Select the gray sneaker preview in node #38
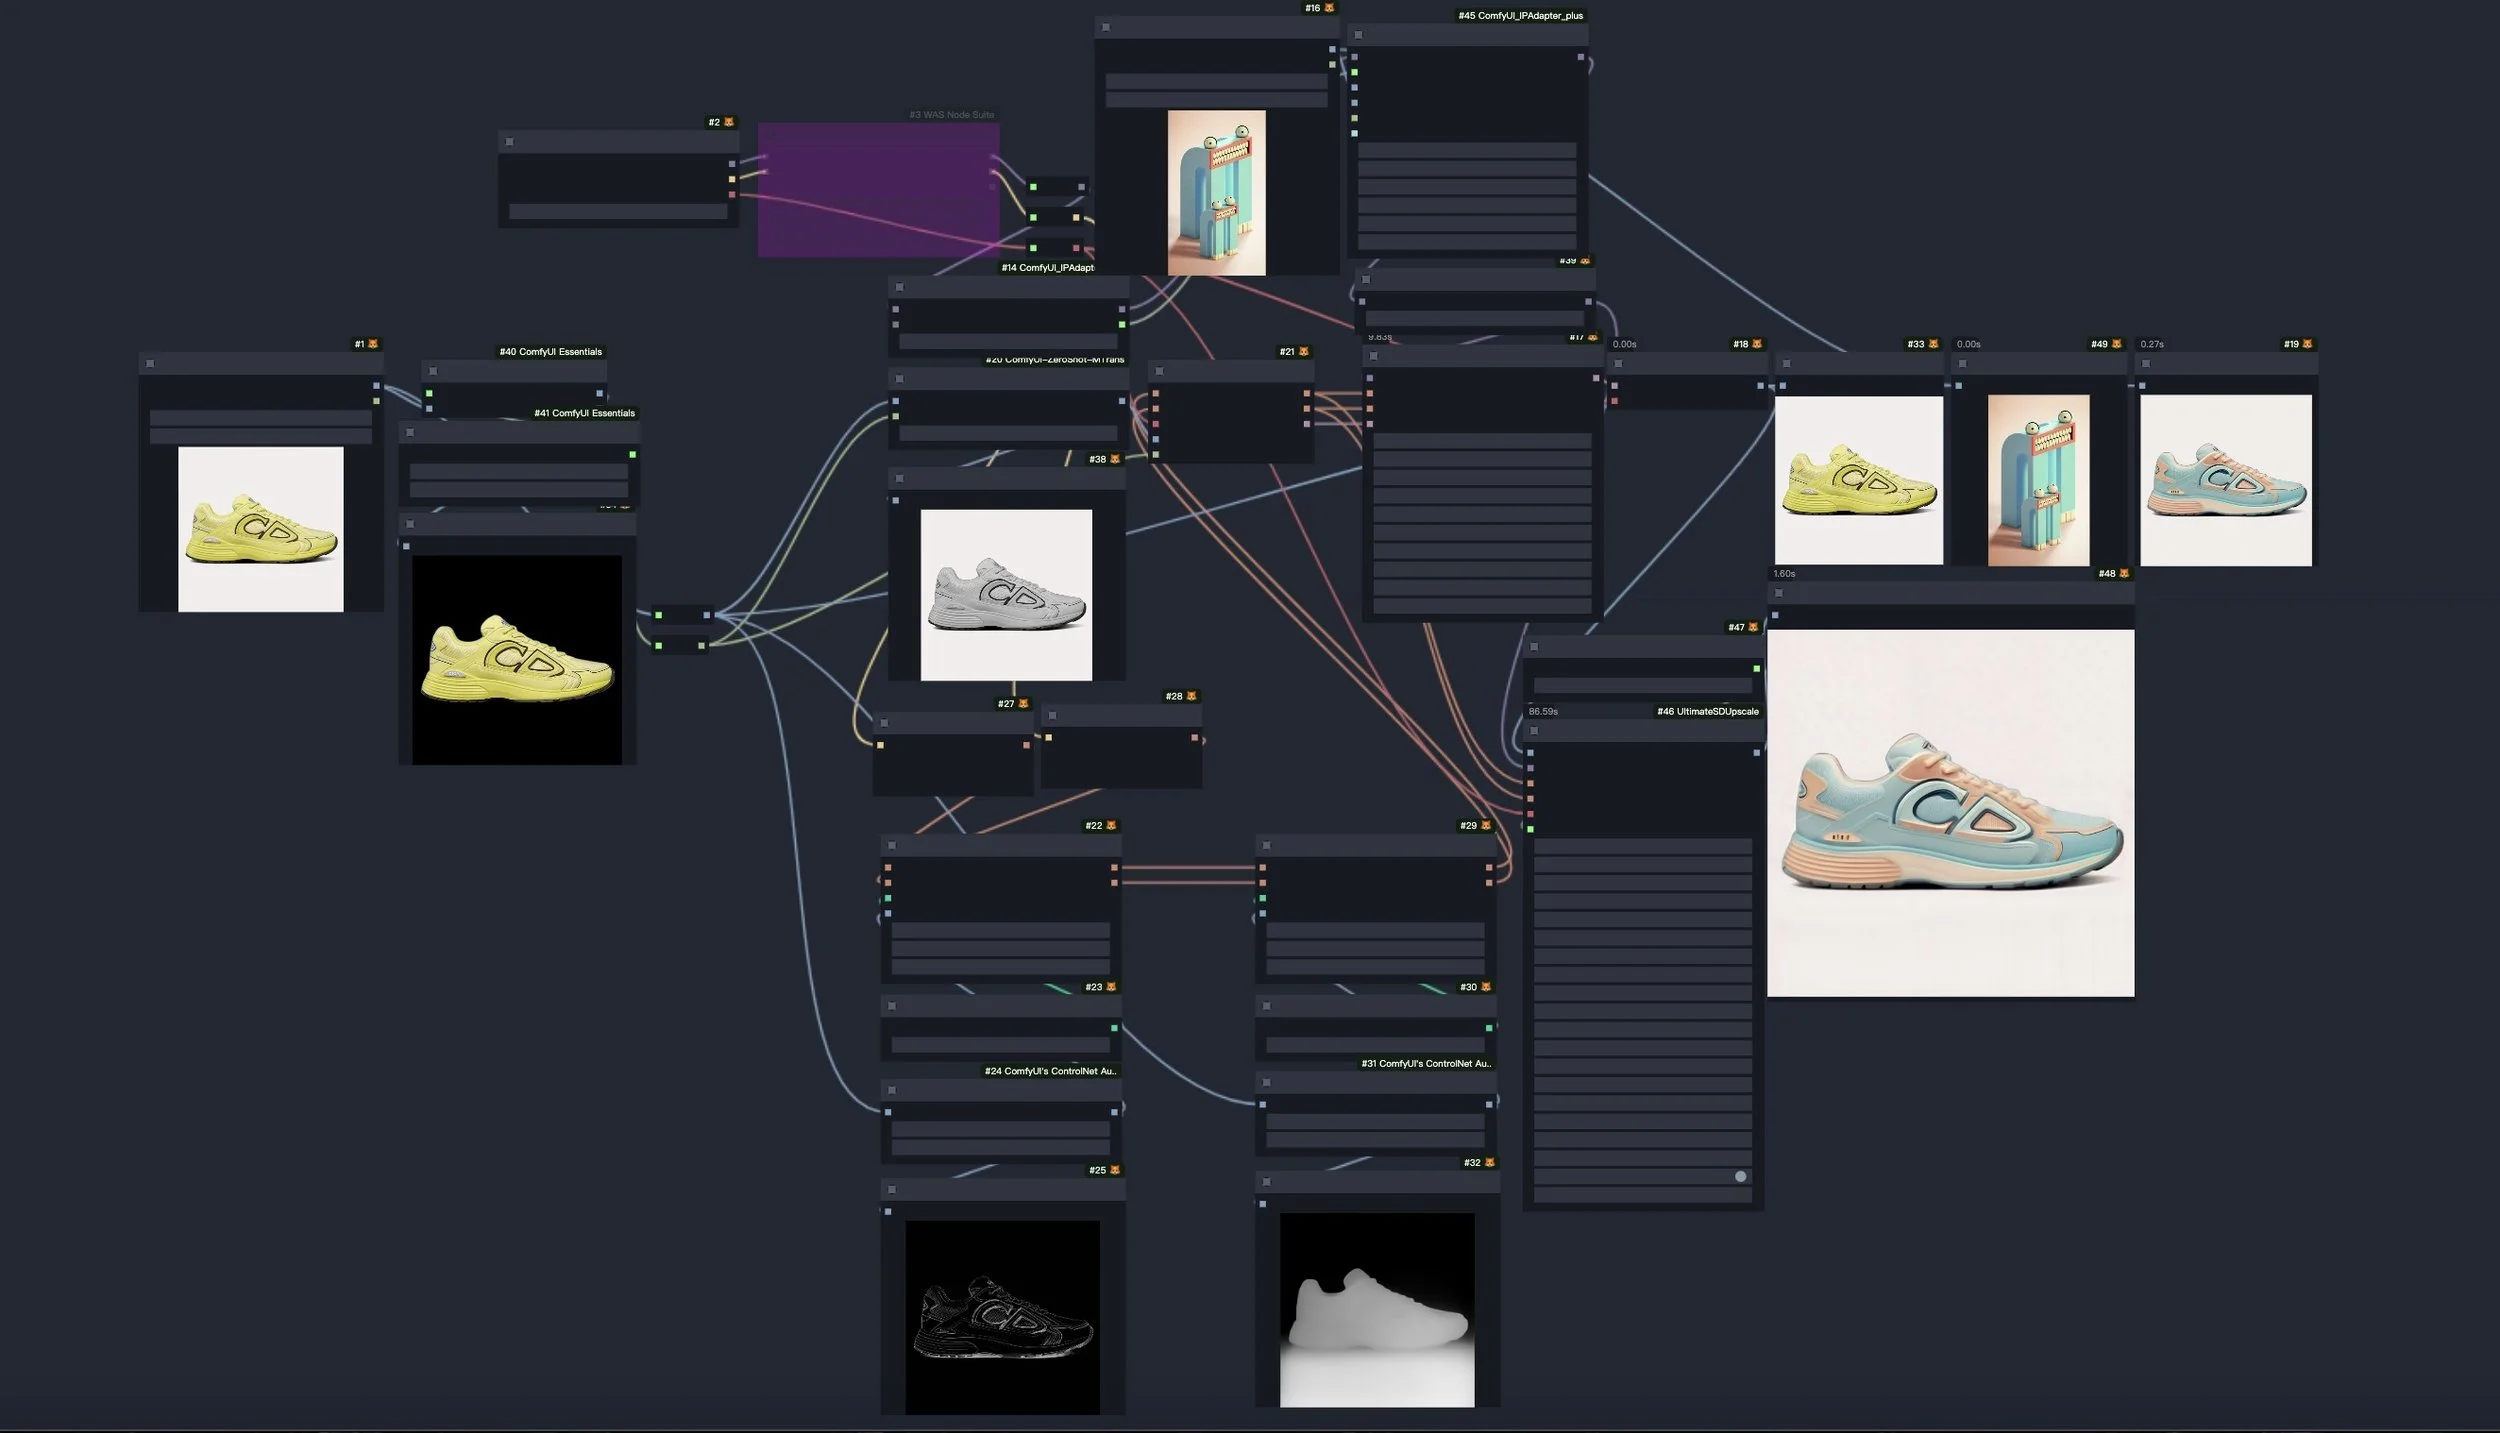The image size is (2500, 1433). [1006, 595]
